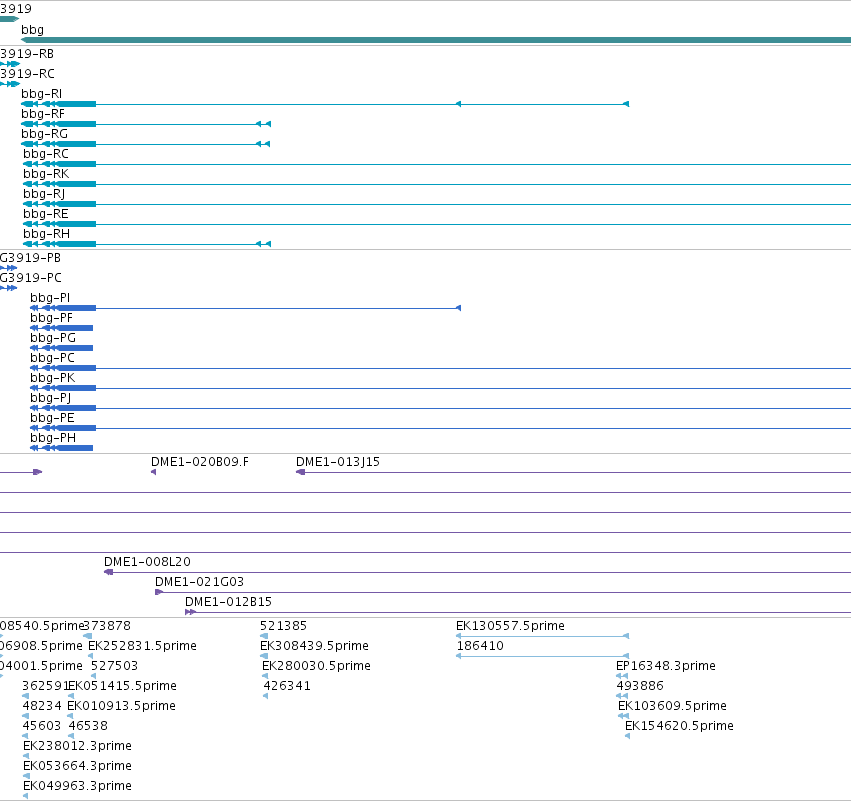Select the DME1-021G03 purple arrowhead

click(x=159, y=592)
